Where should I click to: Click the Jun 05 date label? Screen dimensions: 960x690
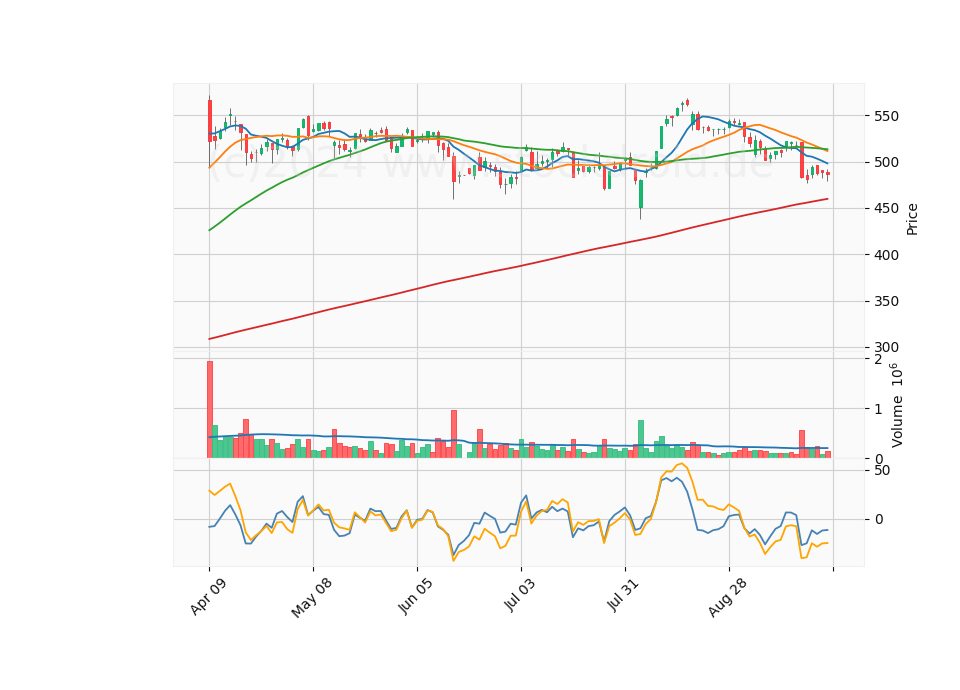coord(415,596)
